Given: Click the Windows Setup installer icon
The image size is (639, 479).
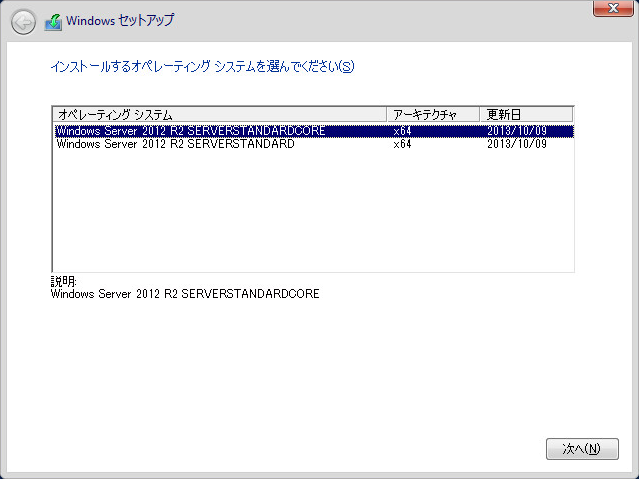Looking at the screenshot, I should click(x=53, y=22).
